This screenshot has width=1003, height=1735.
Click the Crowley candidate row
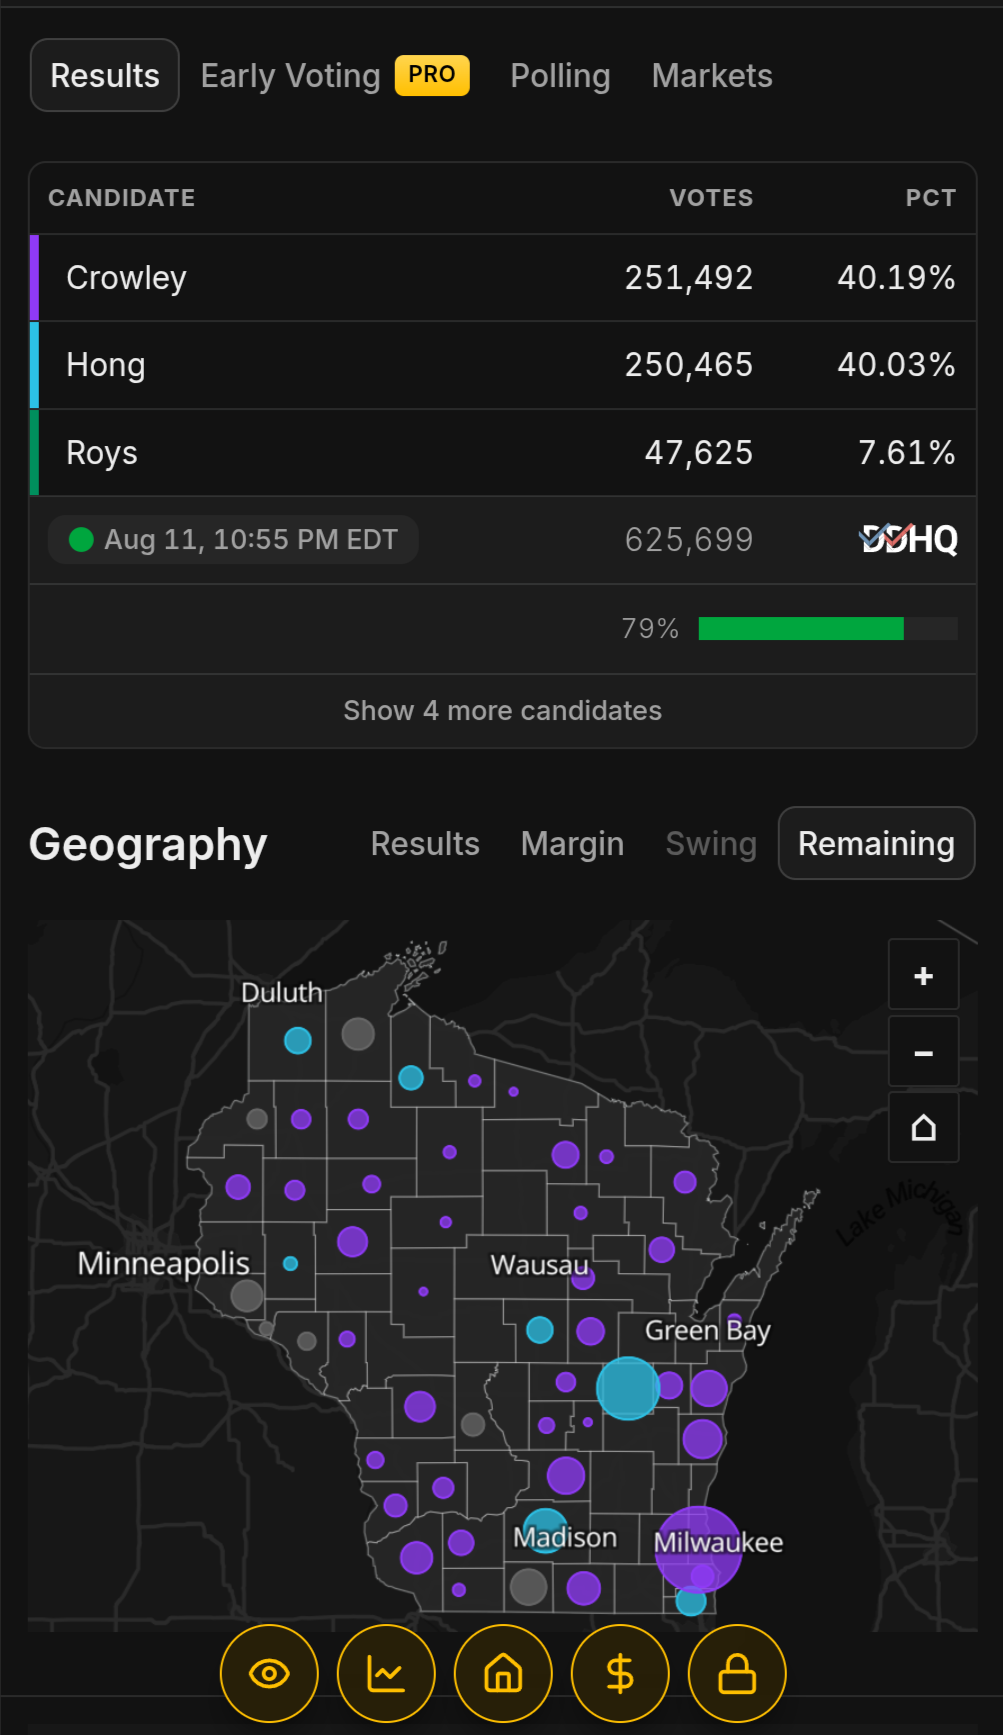tap(502, 278)
